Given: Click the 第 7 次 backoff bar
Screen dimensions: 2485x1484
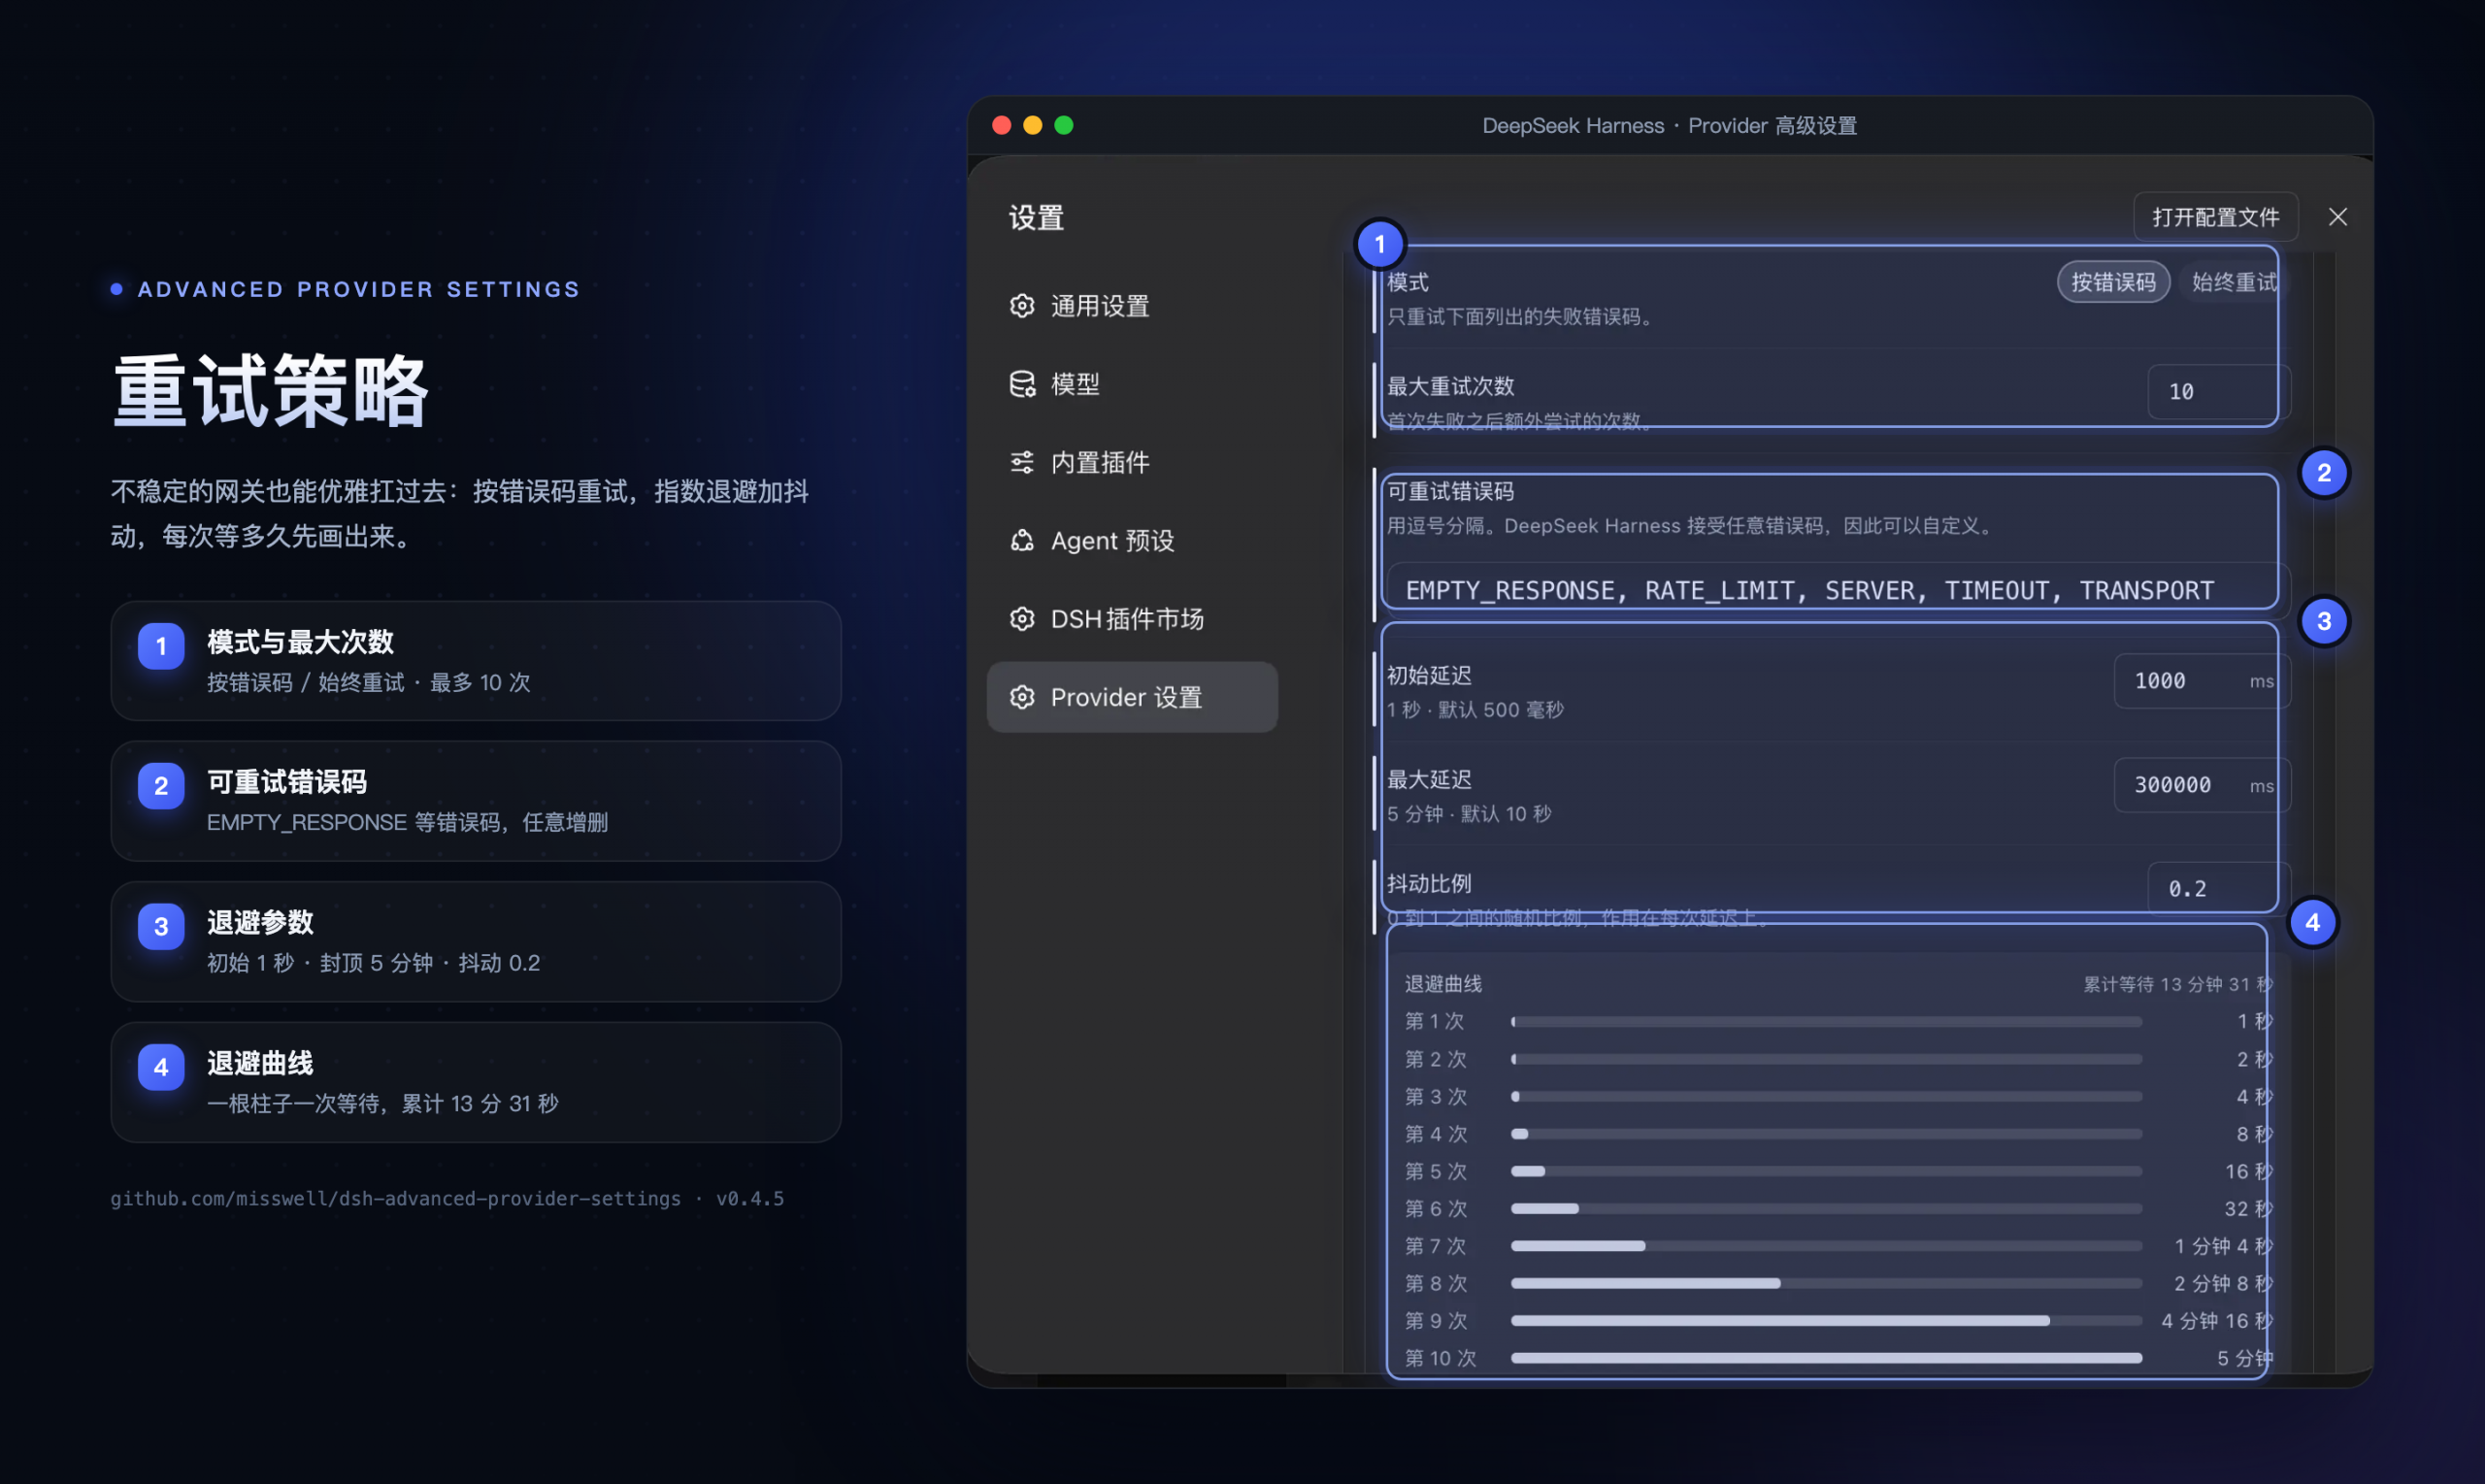Looking at the screenshot, I should tap(1826, 1246).
